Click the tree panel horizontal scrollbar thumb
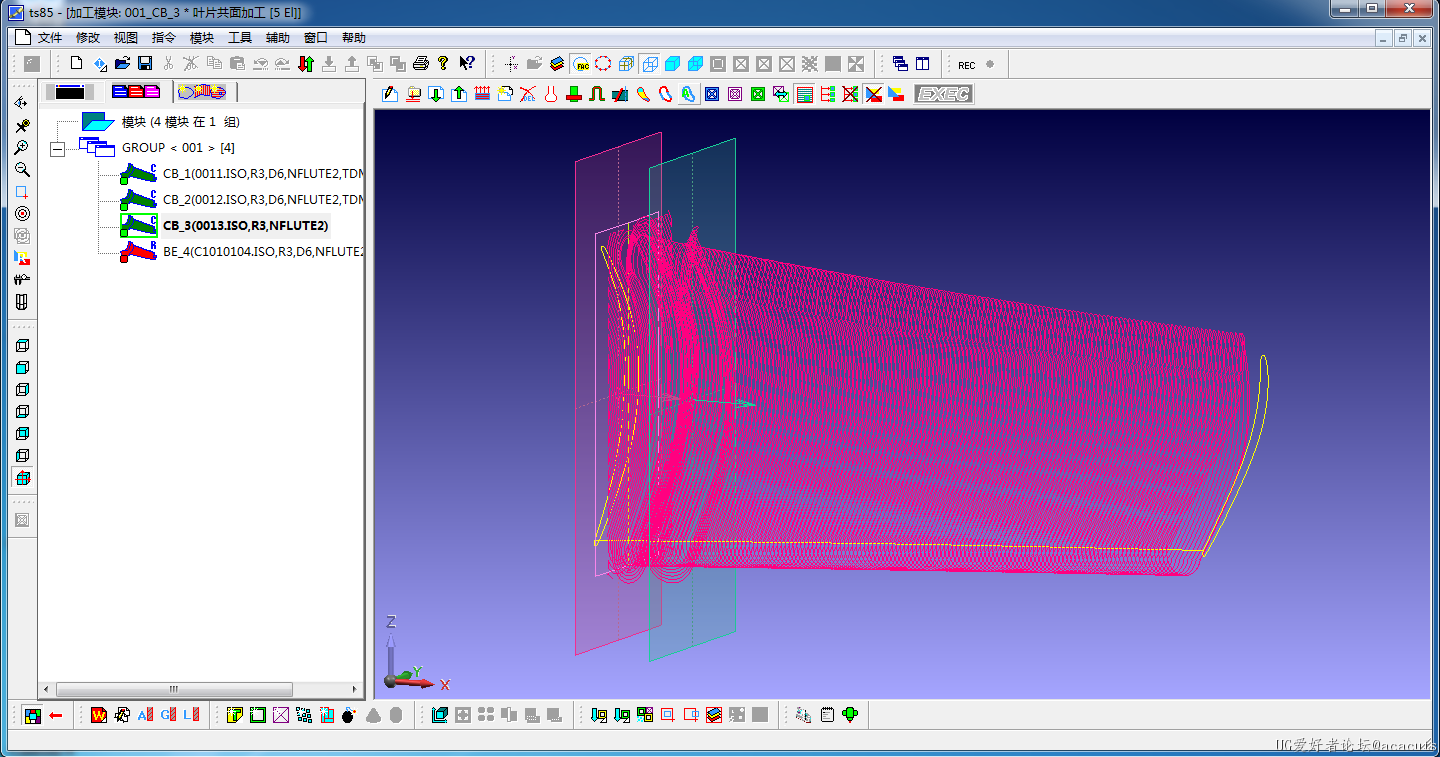 174,690
